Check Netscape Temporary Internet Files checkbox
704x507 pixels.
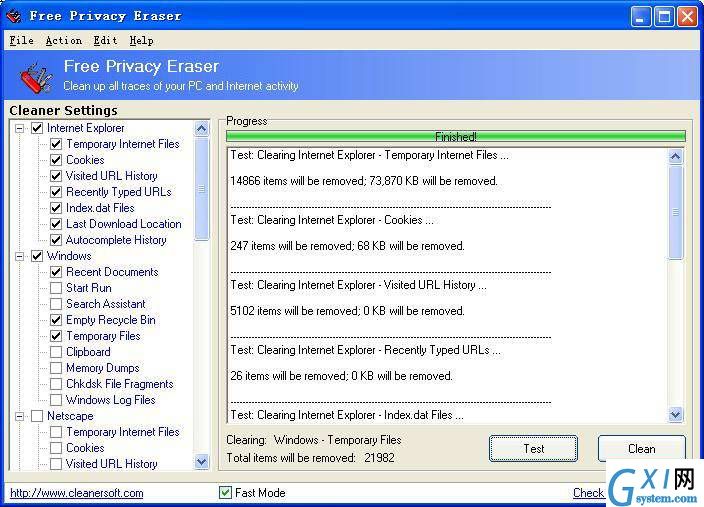56,432
